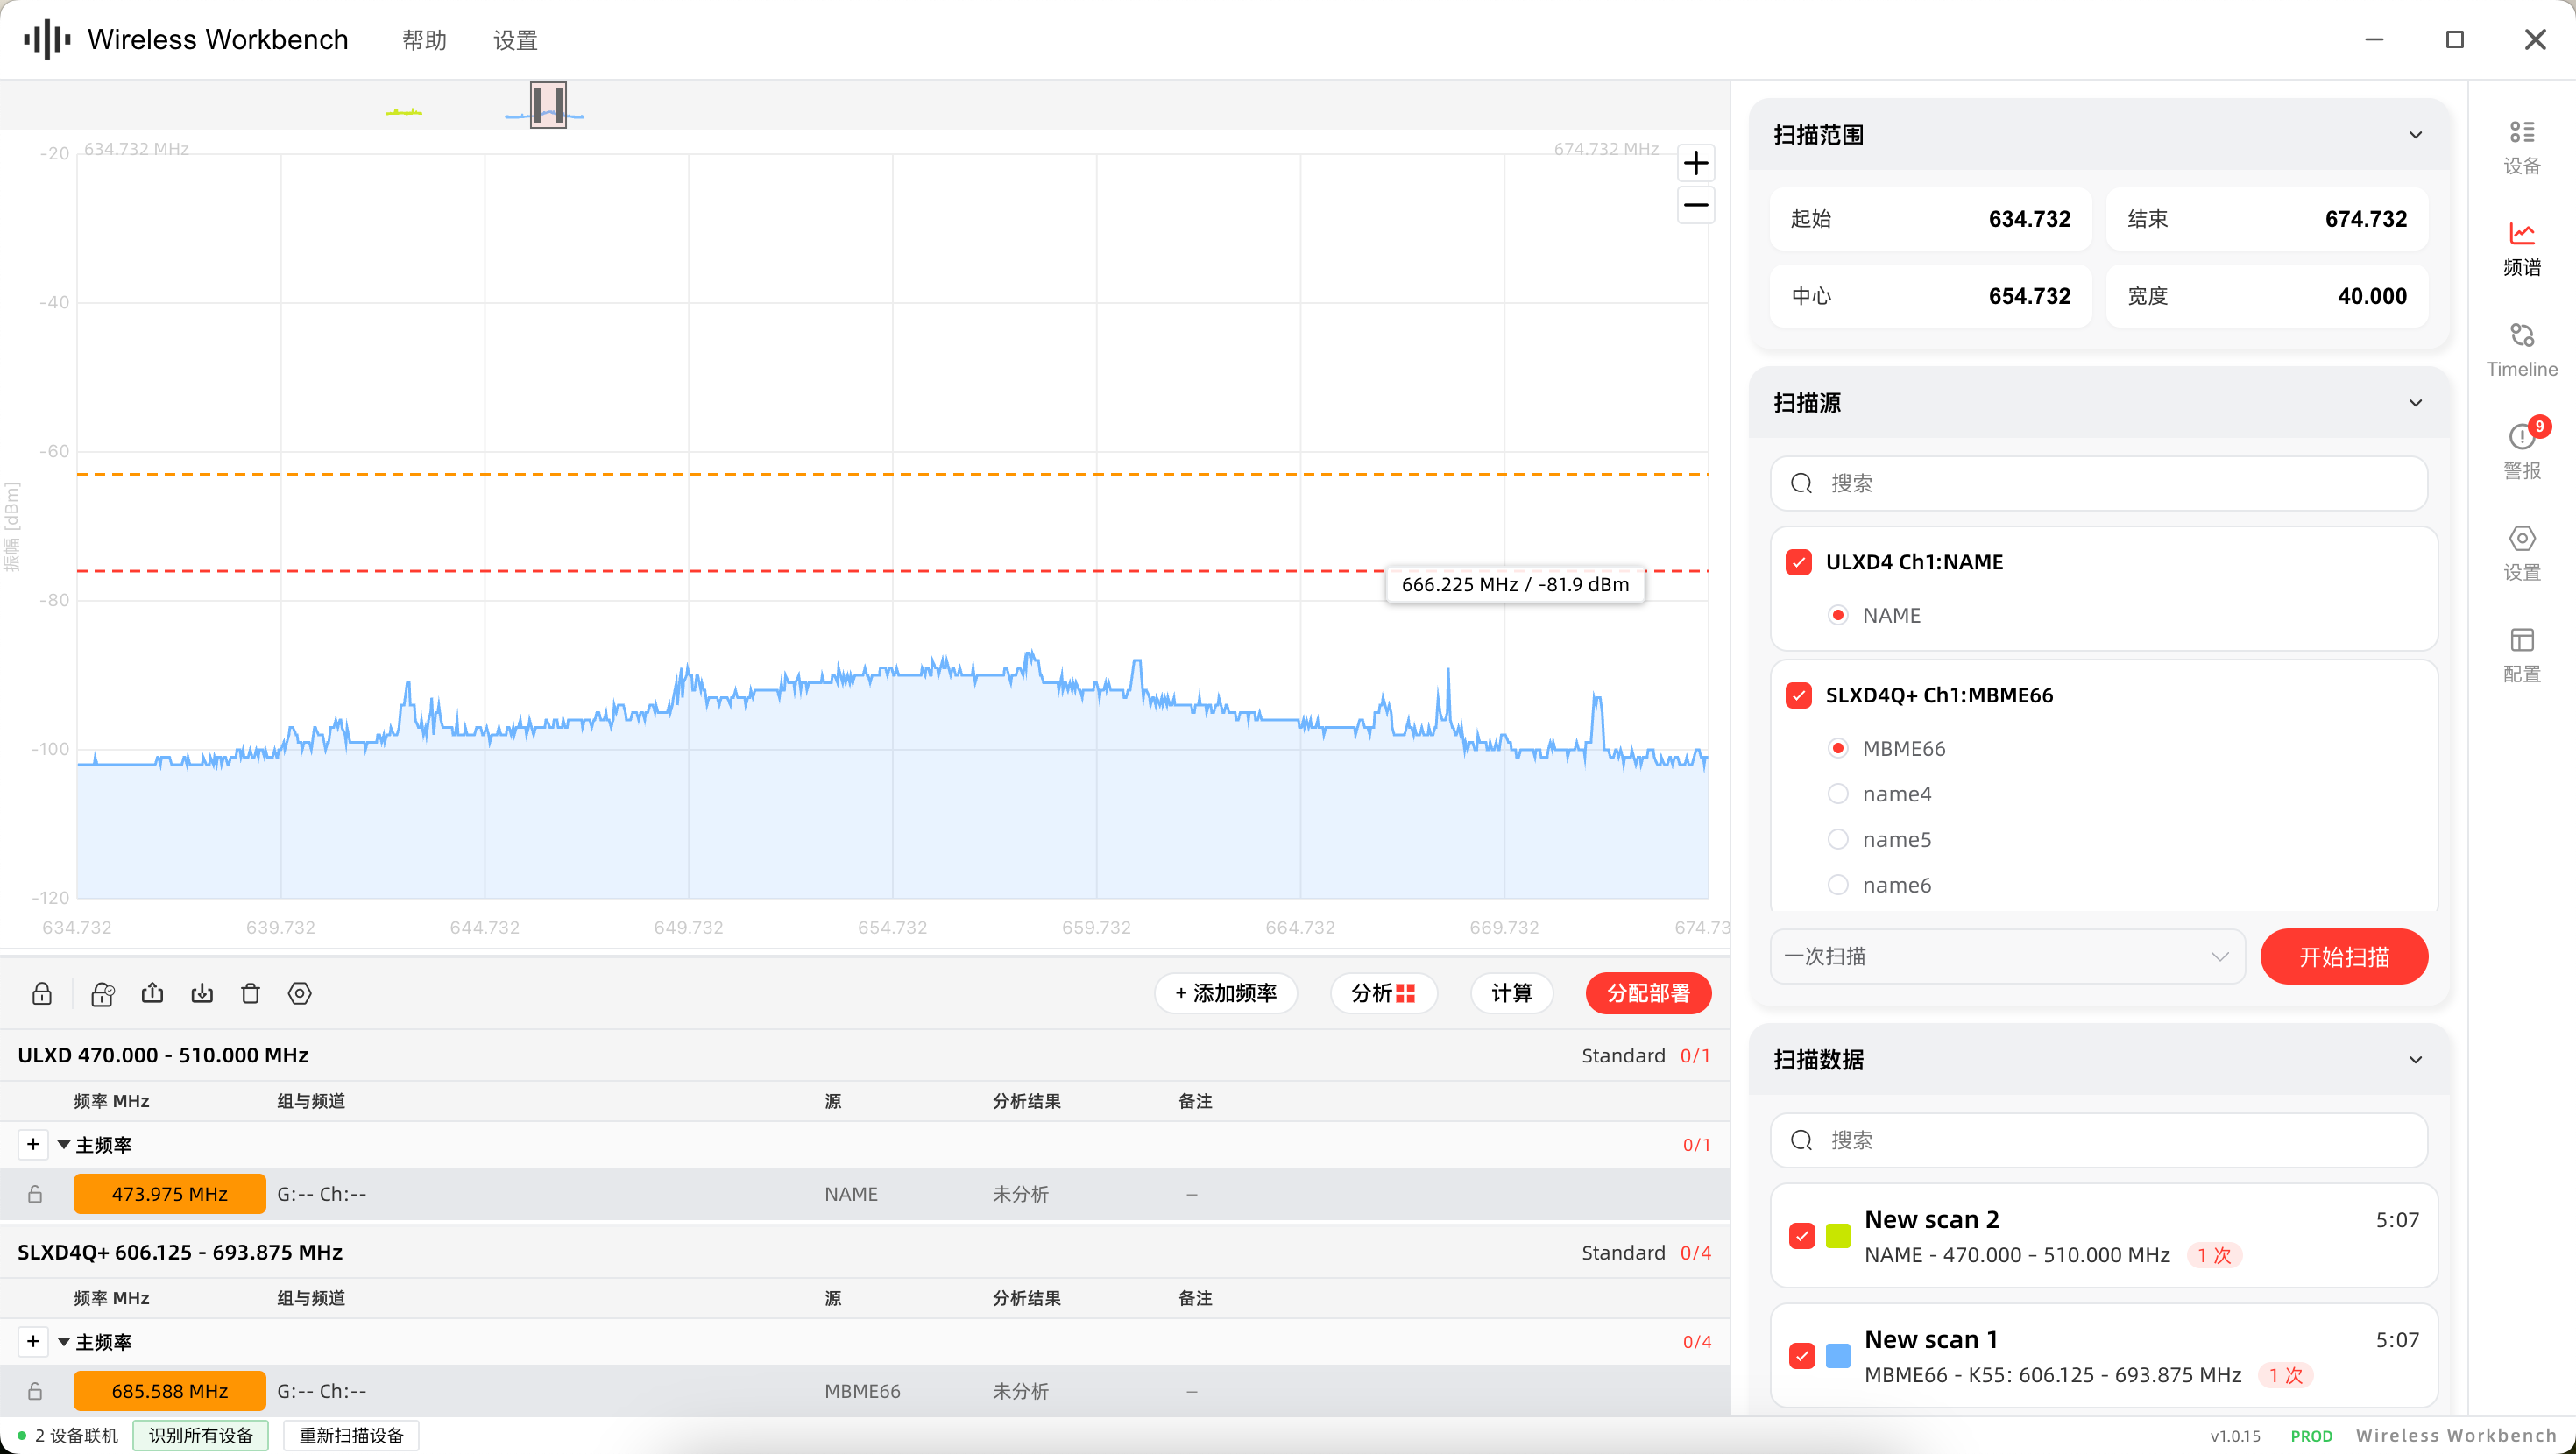Open the Timeline sidebar panel
This screenshot has height=1454, width=2576.
[x=2521, y=350]
